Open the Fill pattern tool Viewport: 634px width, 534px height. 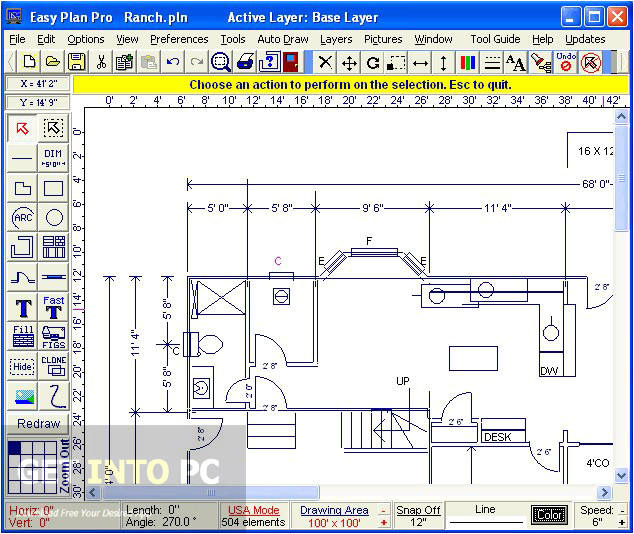[x=22, y=336]
